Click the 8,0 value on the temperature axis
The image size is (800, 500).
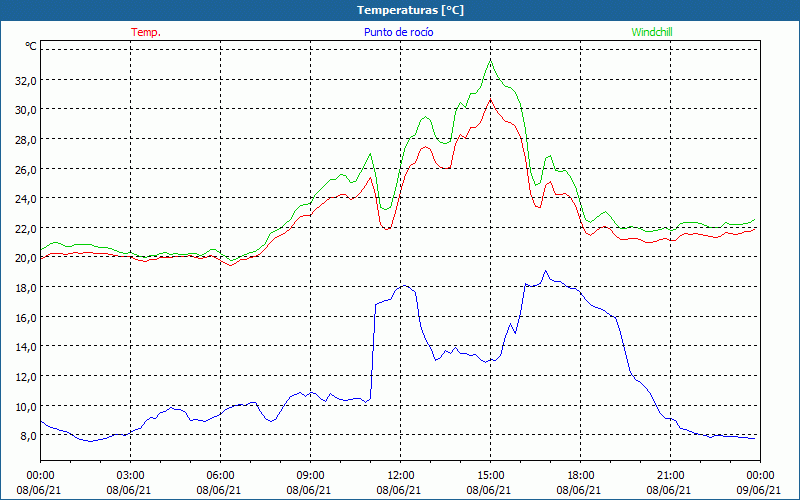27,436
